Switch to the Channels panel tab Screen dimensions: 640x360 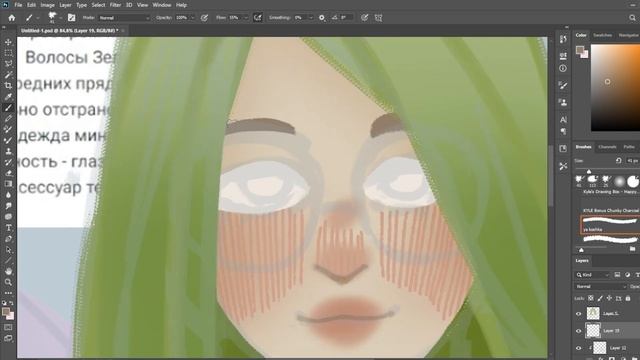point(607,147)
